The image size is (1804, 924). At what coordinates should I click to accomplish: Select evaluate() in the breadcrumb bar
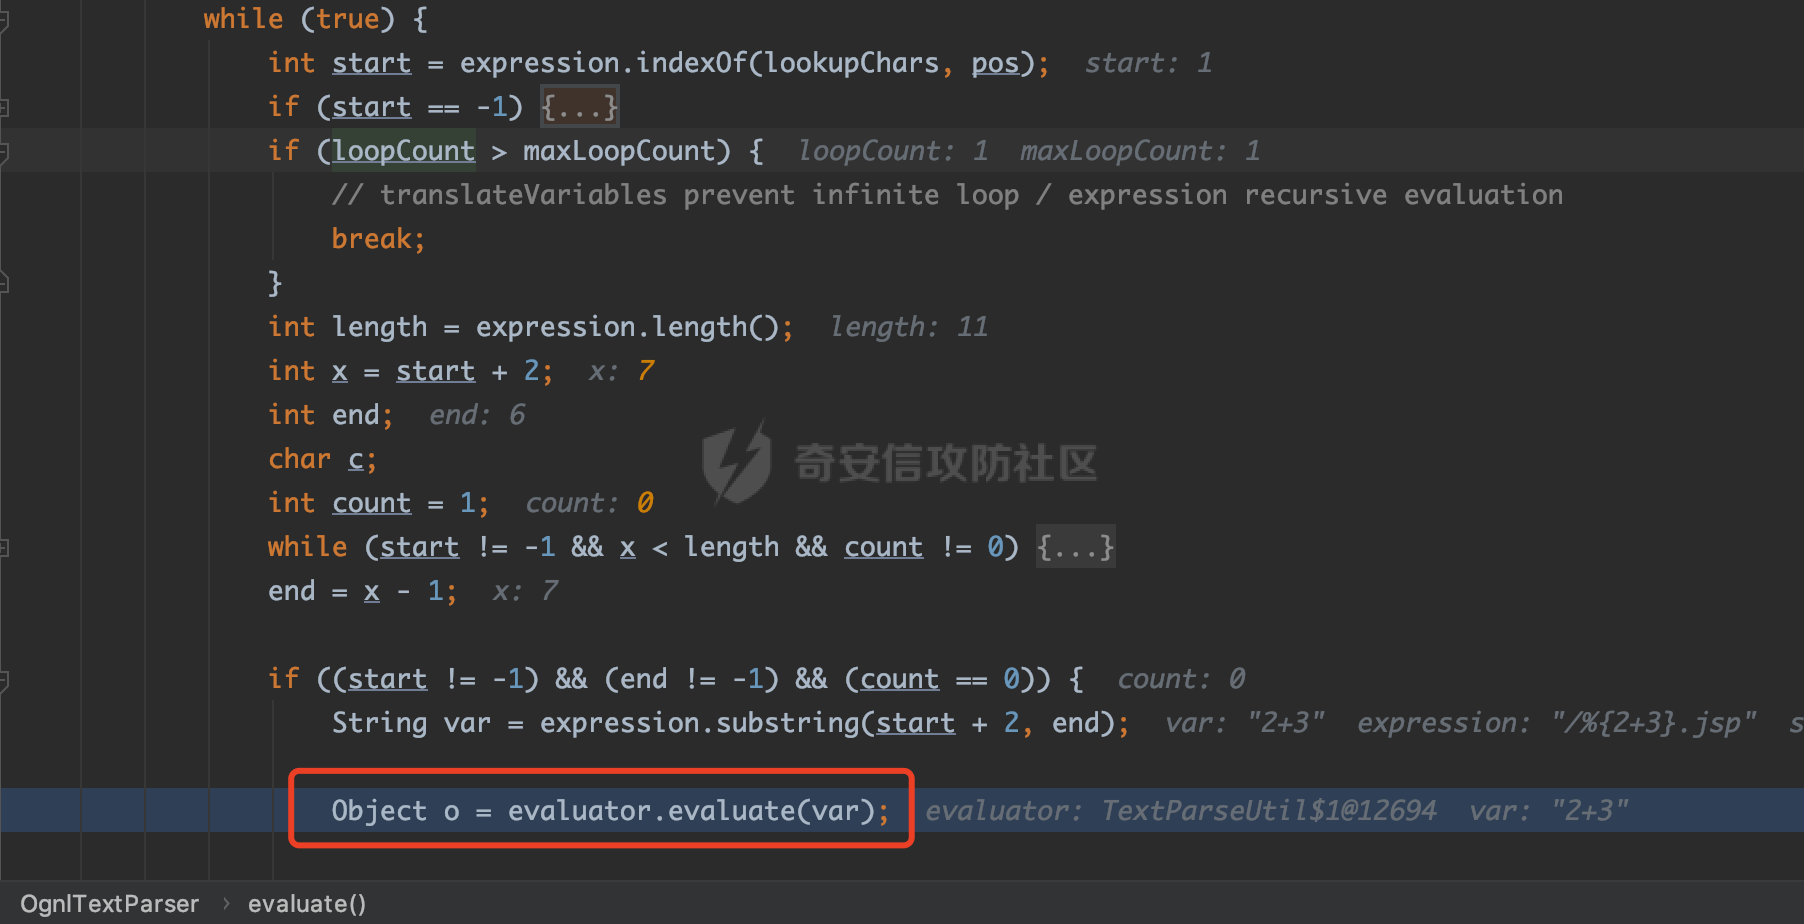click(307, 904)
